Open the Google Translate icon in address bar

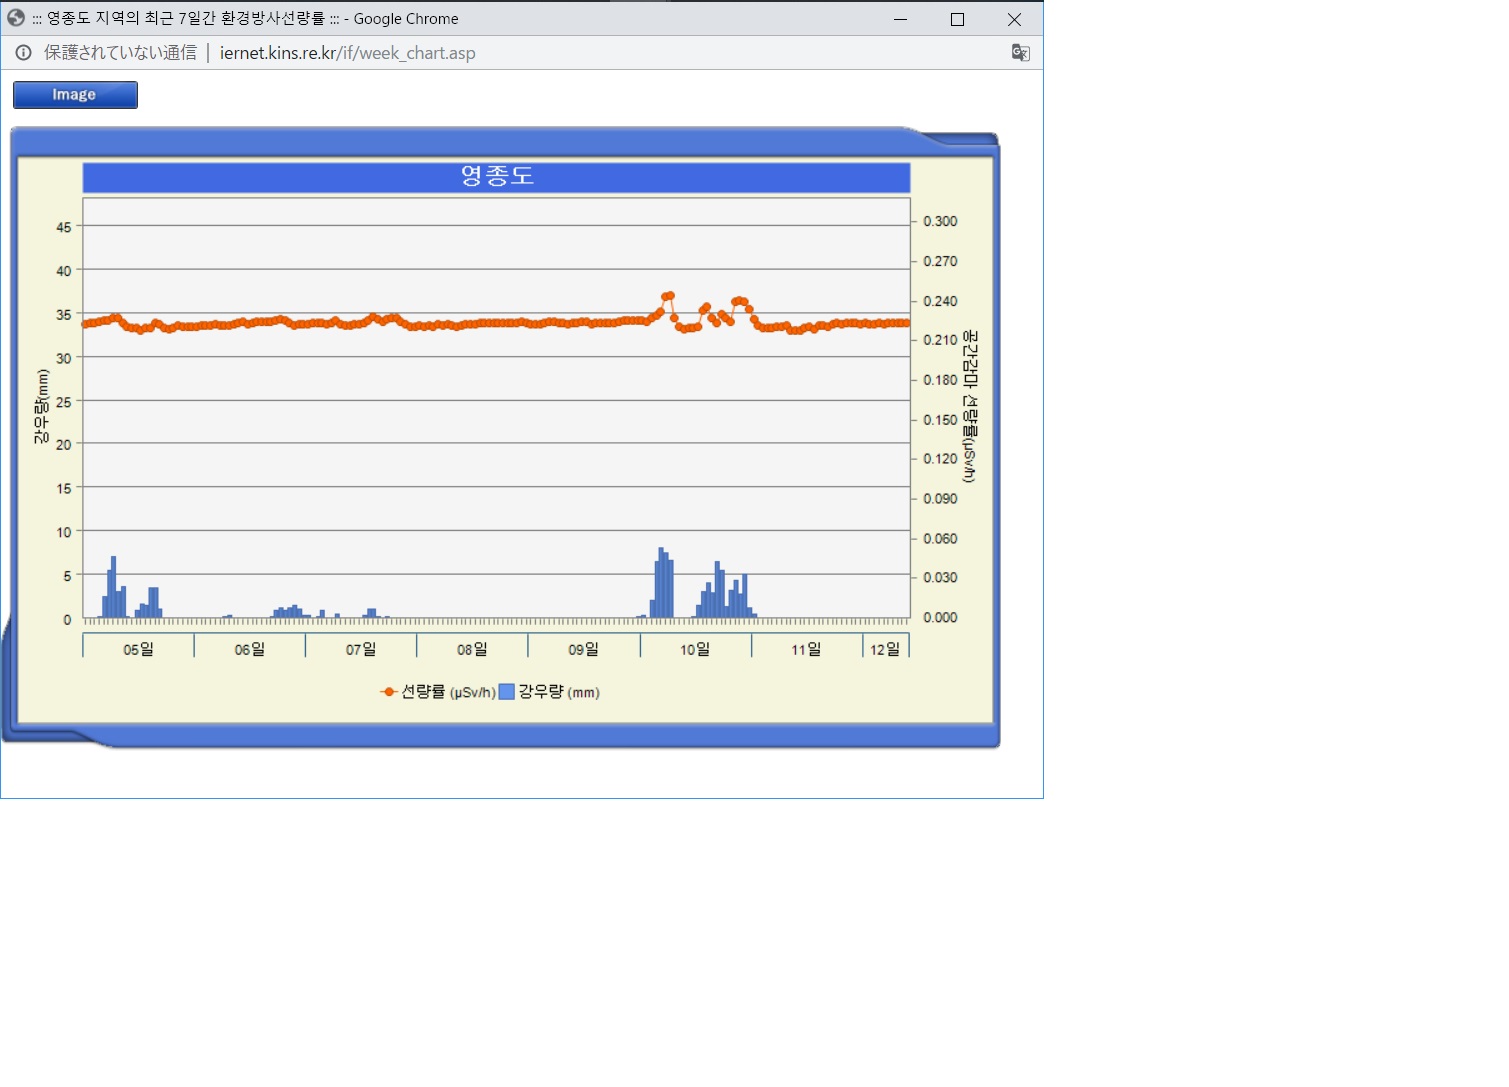tap(1020, 53)
